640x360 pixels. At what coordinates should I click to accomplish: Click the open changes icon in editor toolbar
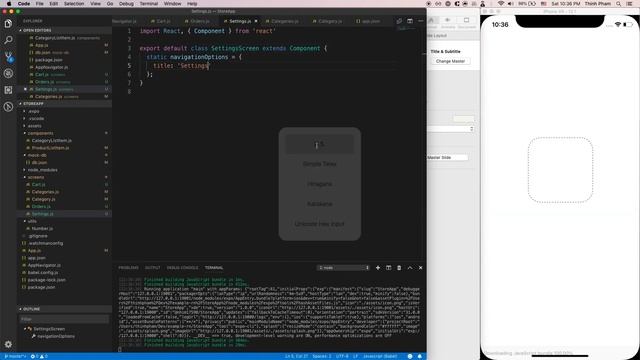pyautogui.click(x=399, y=21)
